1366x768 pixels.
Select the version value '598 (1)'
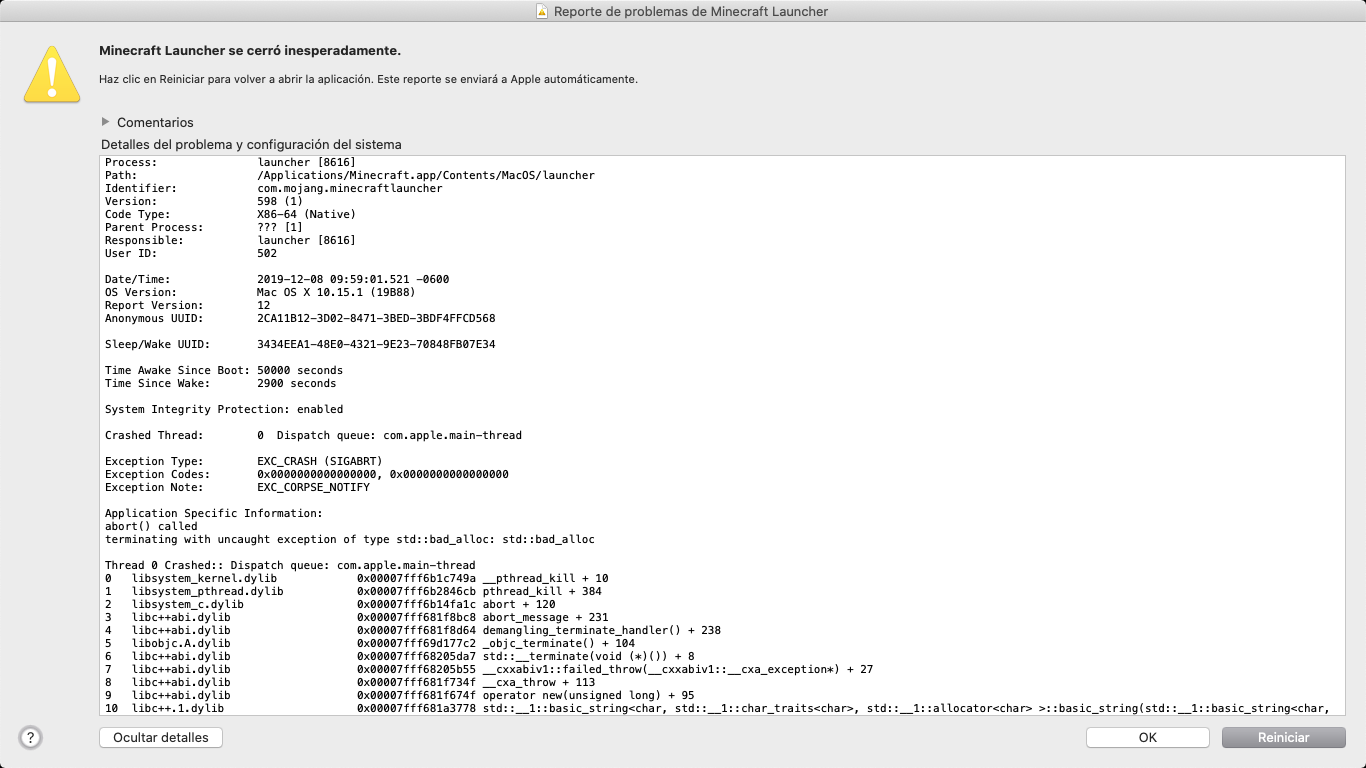point(280,201)
